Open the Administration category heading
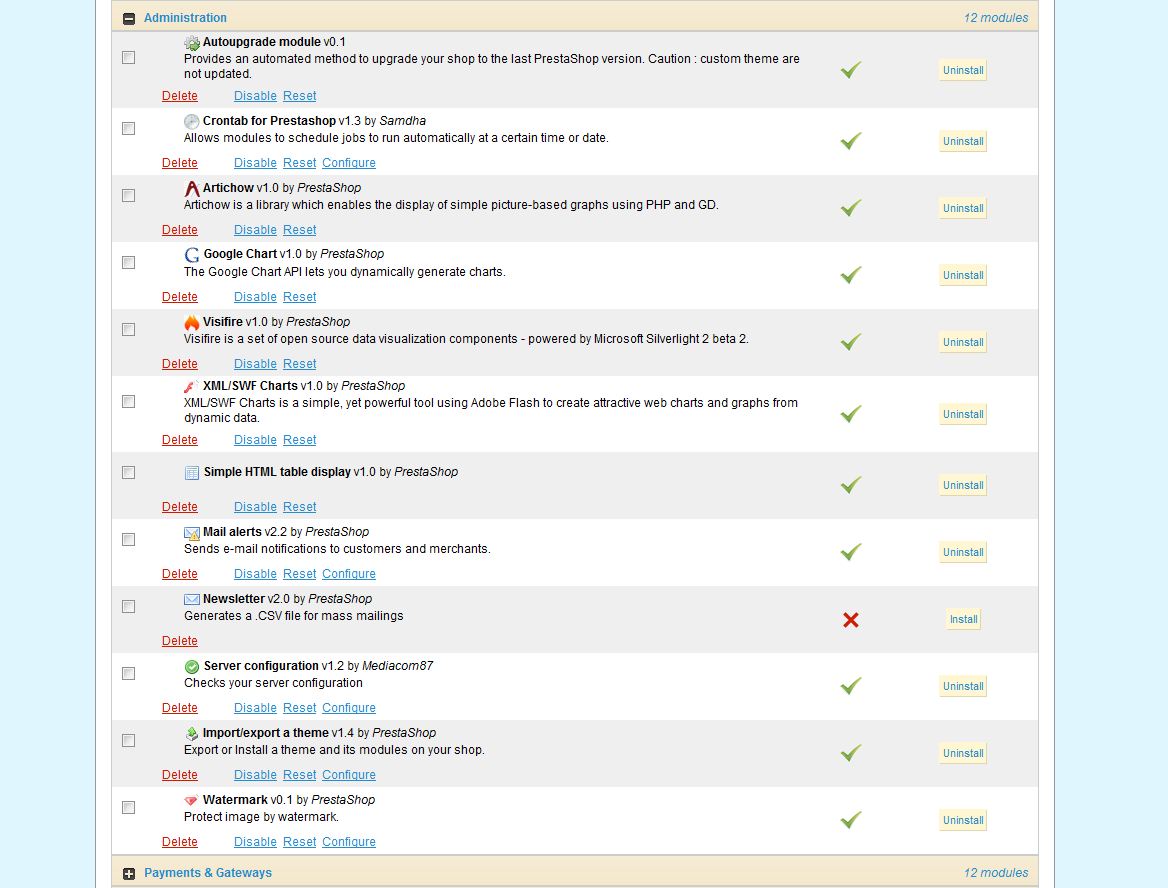The image size is (1168, 888). (185, 18)
